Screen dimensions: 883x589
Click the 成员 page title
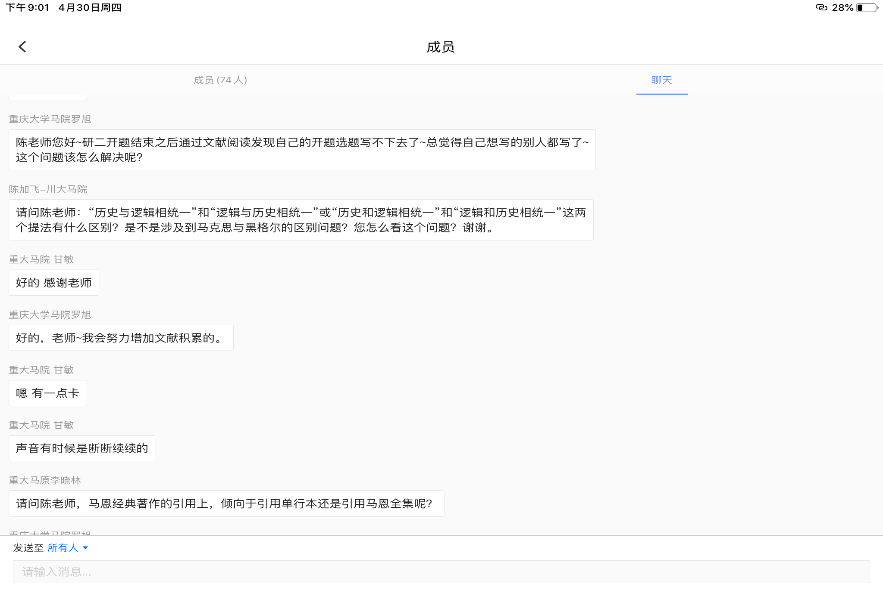coord(440,47)
